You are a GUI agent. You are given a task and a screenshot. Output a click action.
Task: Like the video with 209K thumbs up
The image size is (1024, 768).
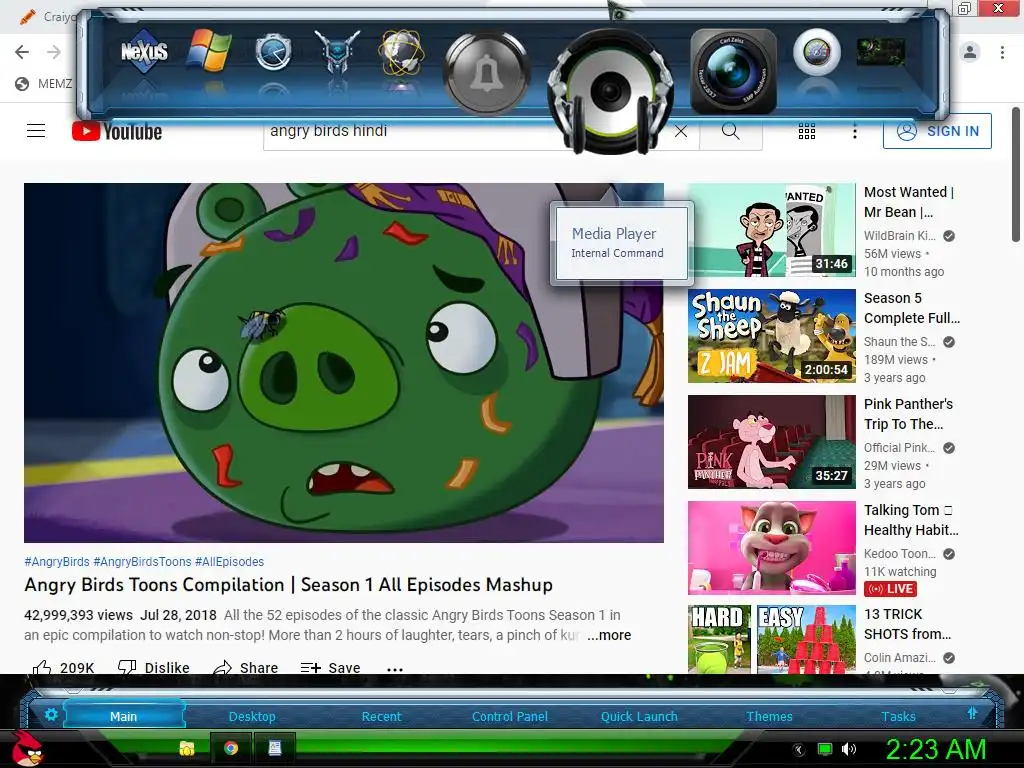[63, 667]
